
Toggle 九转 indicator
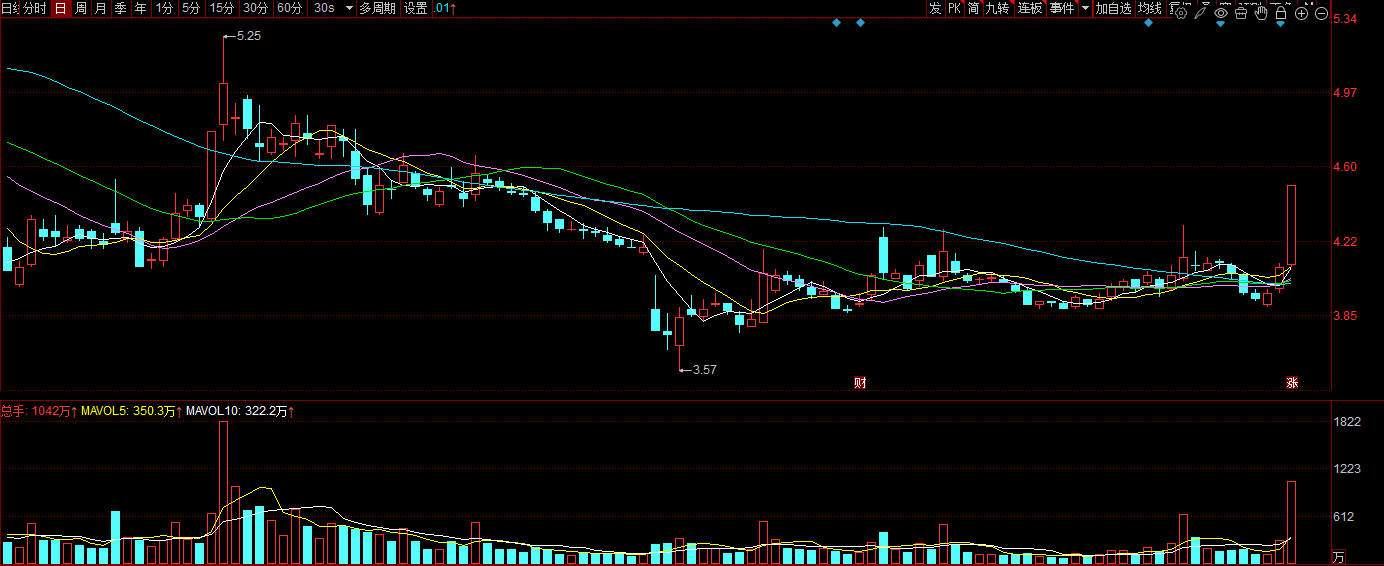click(x=997, y=8)
